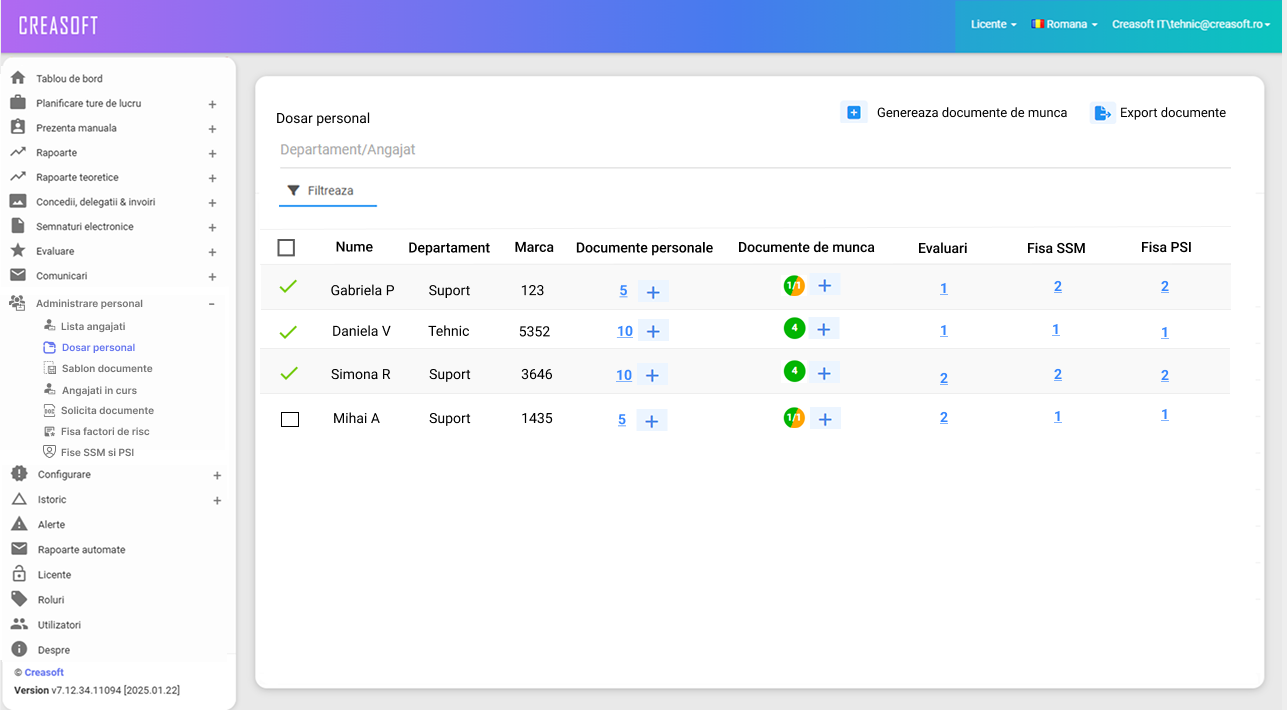
Task: Add personal document for Mihai A
Action: point(651,421)
